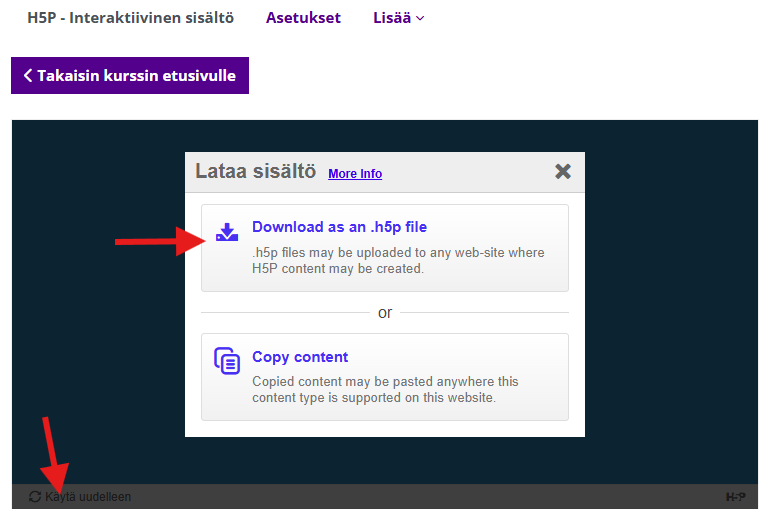Expand the Lisää dropdown chevron
The width and height of the screenshot is (768, 520).
(420, 18)
